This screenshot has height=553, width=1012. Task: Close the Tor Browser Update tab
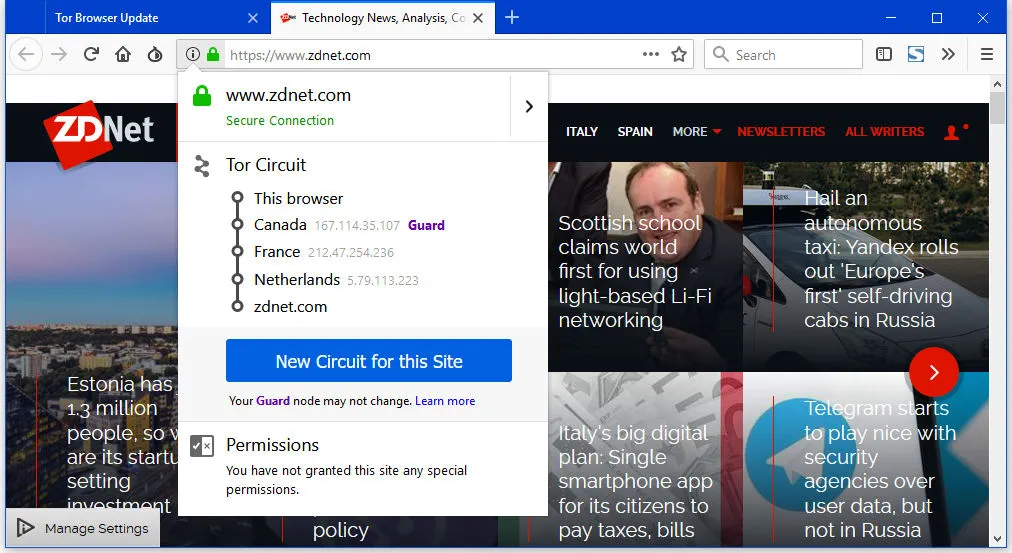(253, 18)
